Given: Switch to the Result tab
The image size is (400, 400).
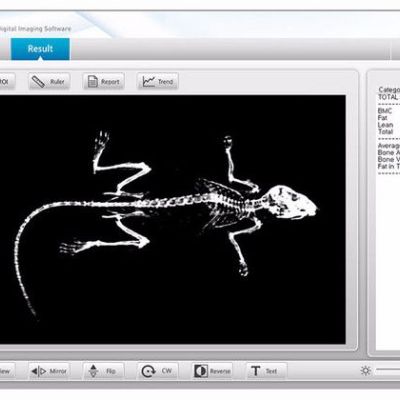Looking at the screenshot, I should coord(40,49).
